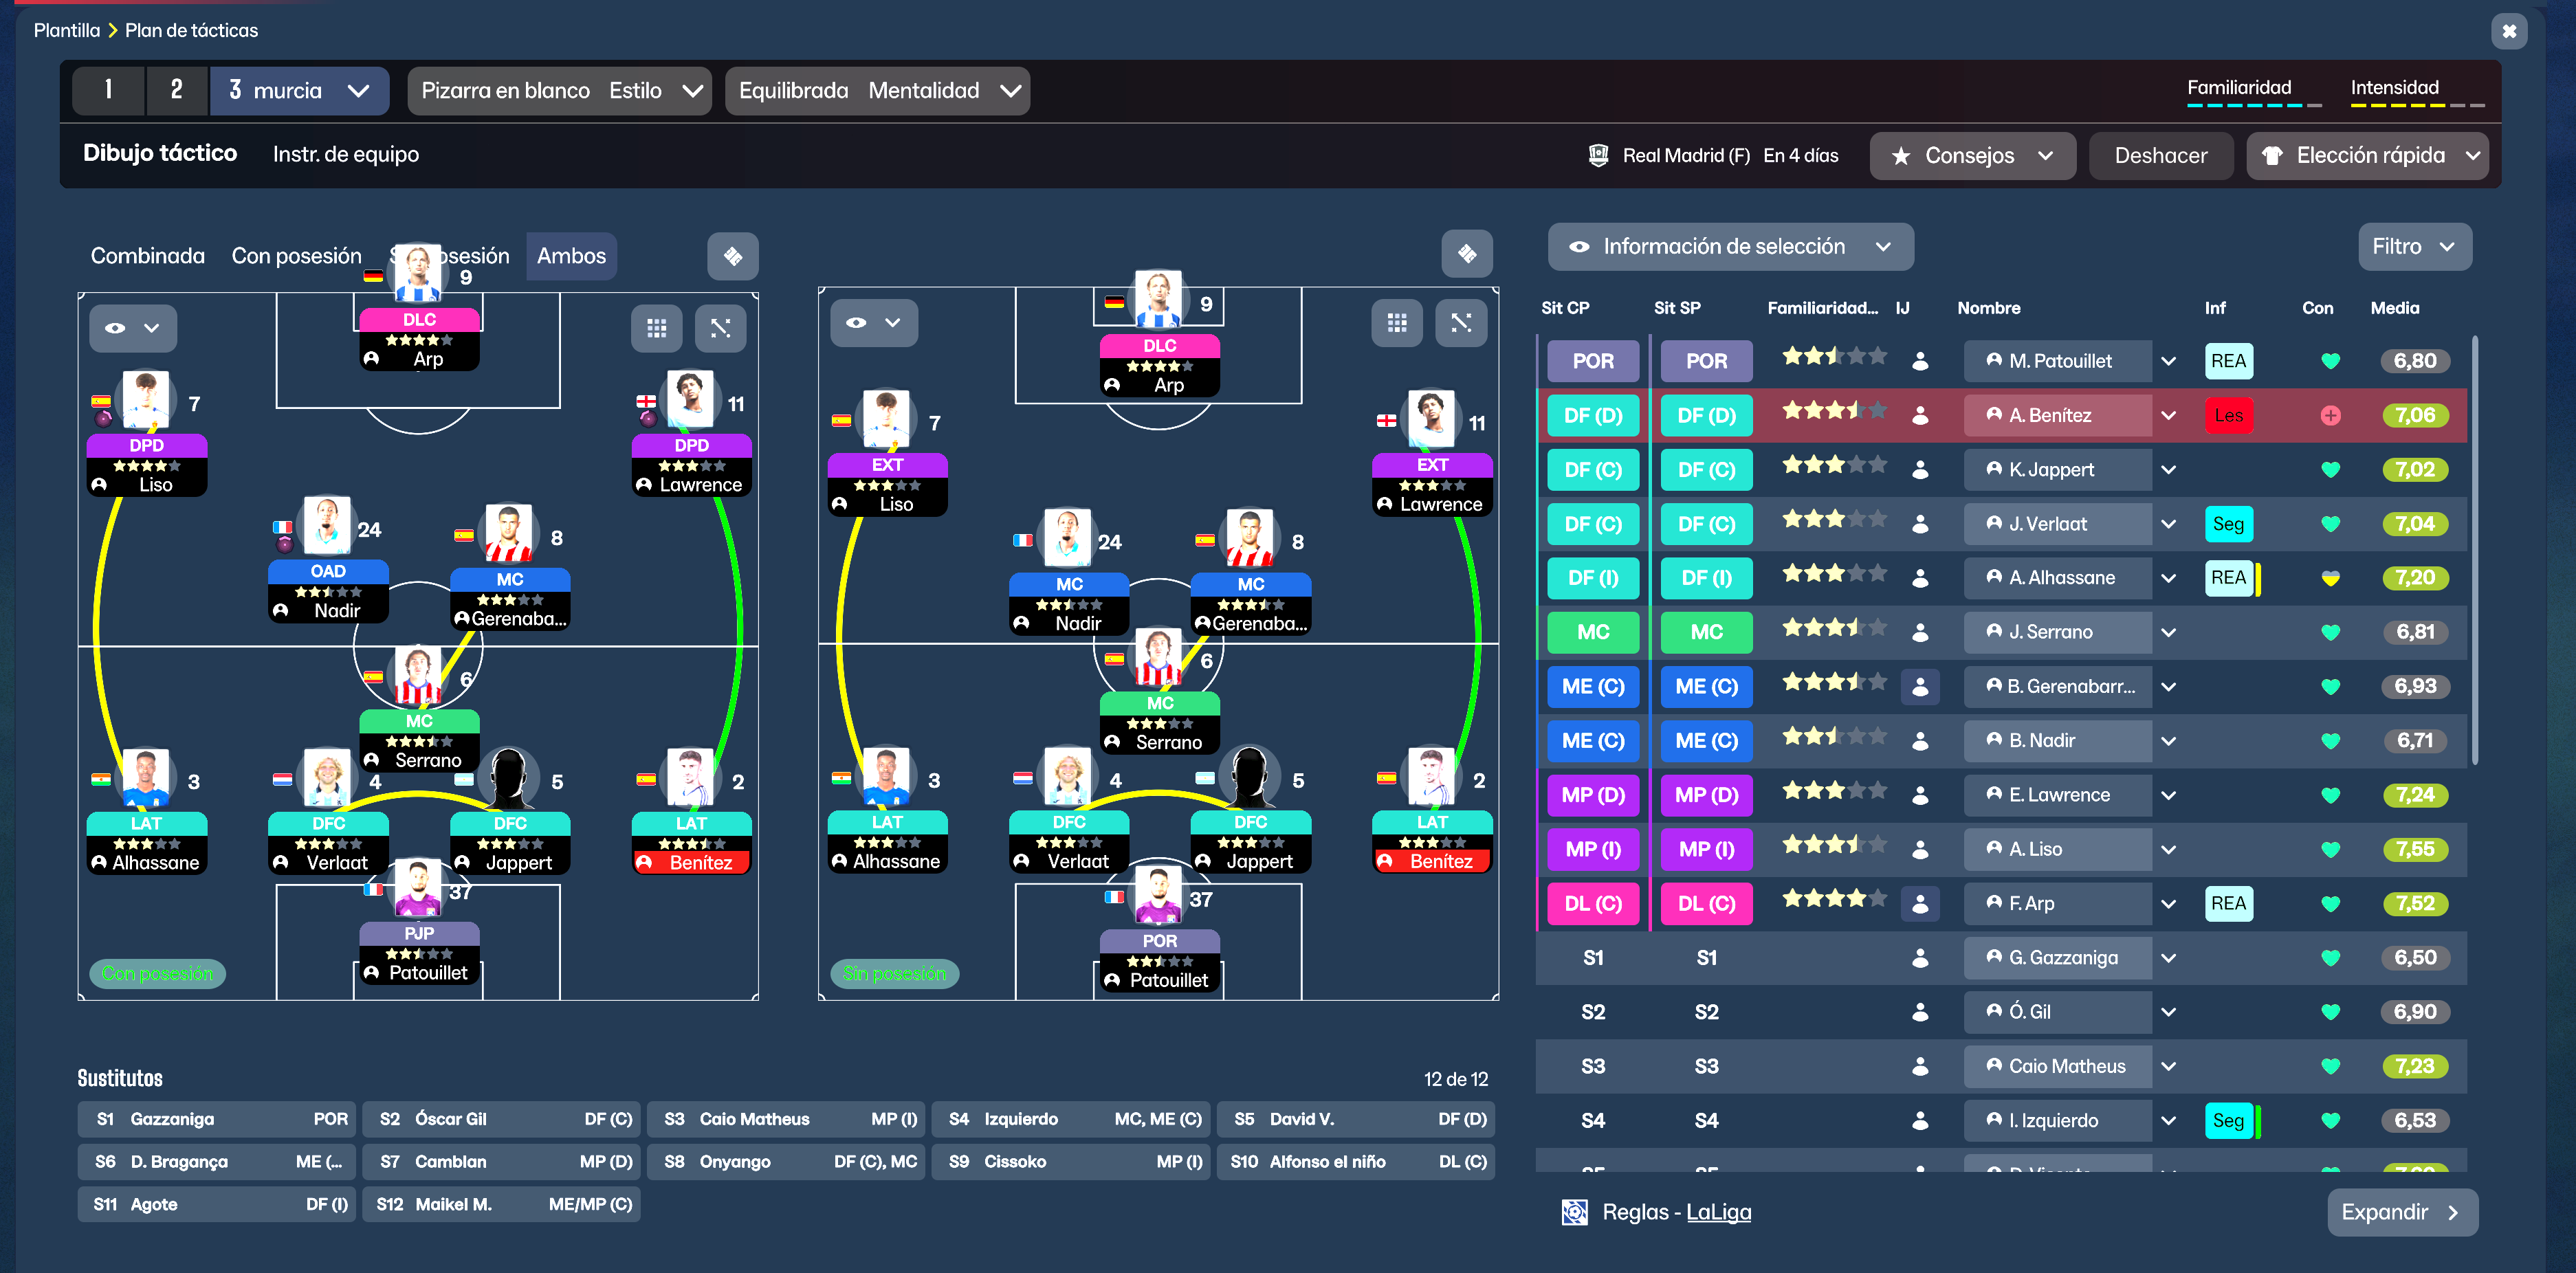2576x1273 pixels.
Task: Expand the right pitch with the arrows icon
Action: click(1461, 322)
